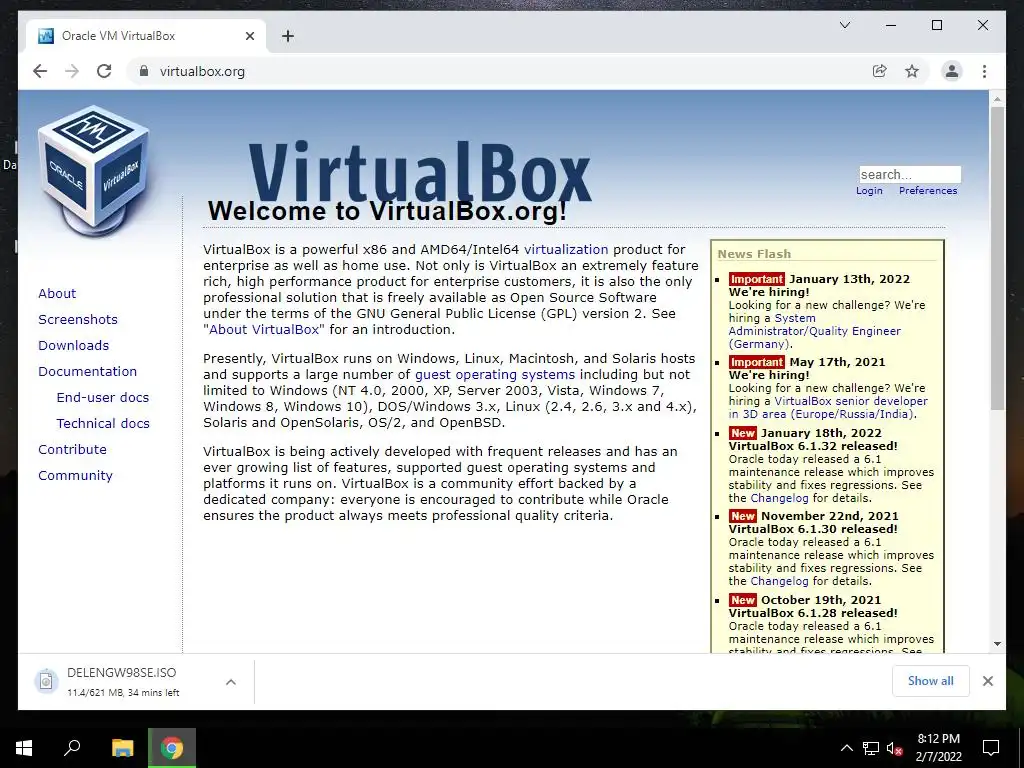Click network icon in system tray
Image resolution: width=1024 pixels, height=768 pixels.
(871, 748)
